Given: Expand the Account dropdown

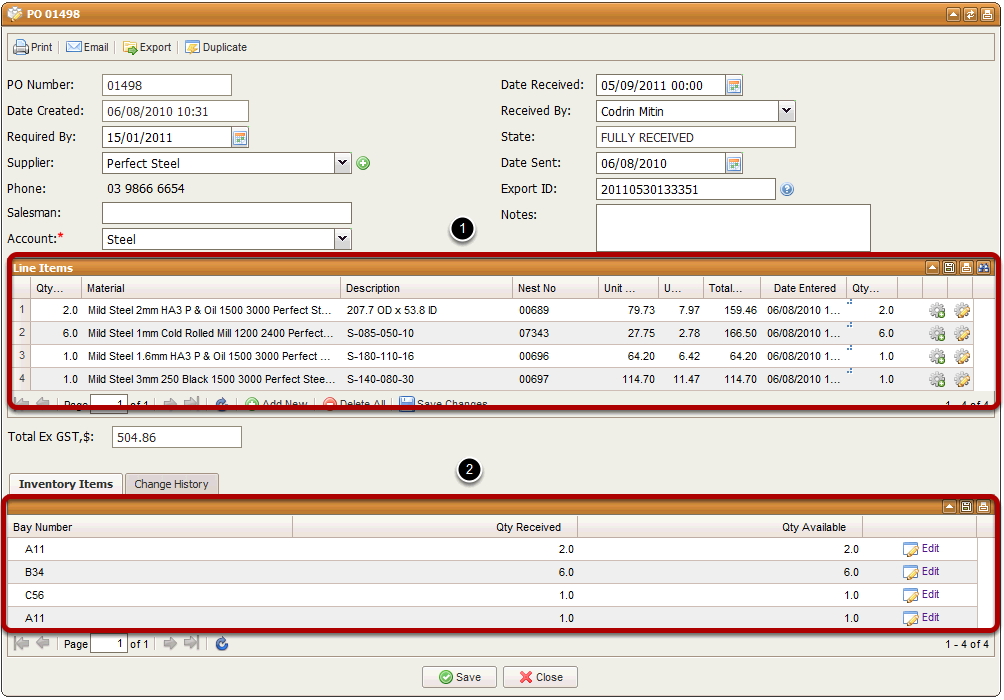Looking at the screenshot, I should pos(342,238).
